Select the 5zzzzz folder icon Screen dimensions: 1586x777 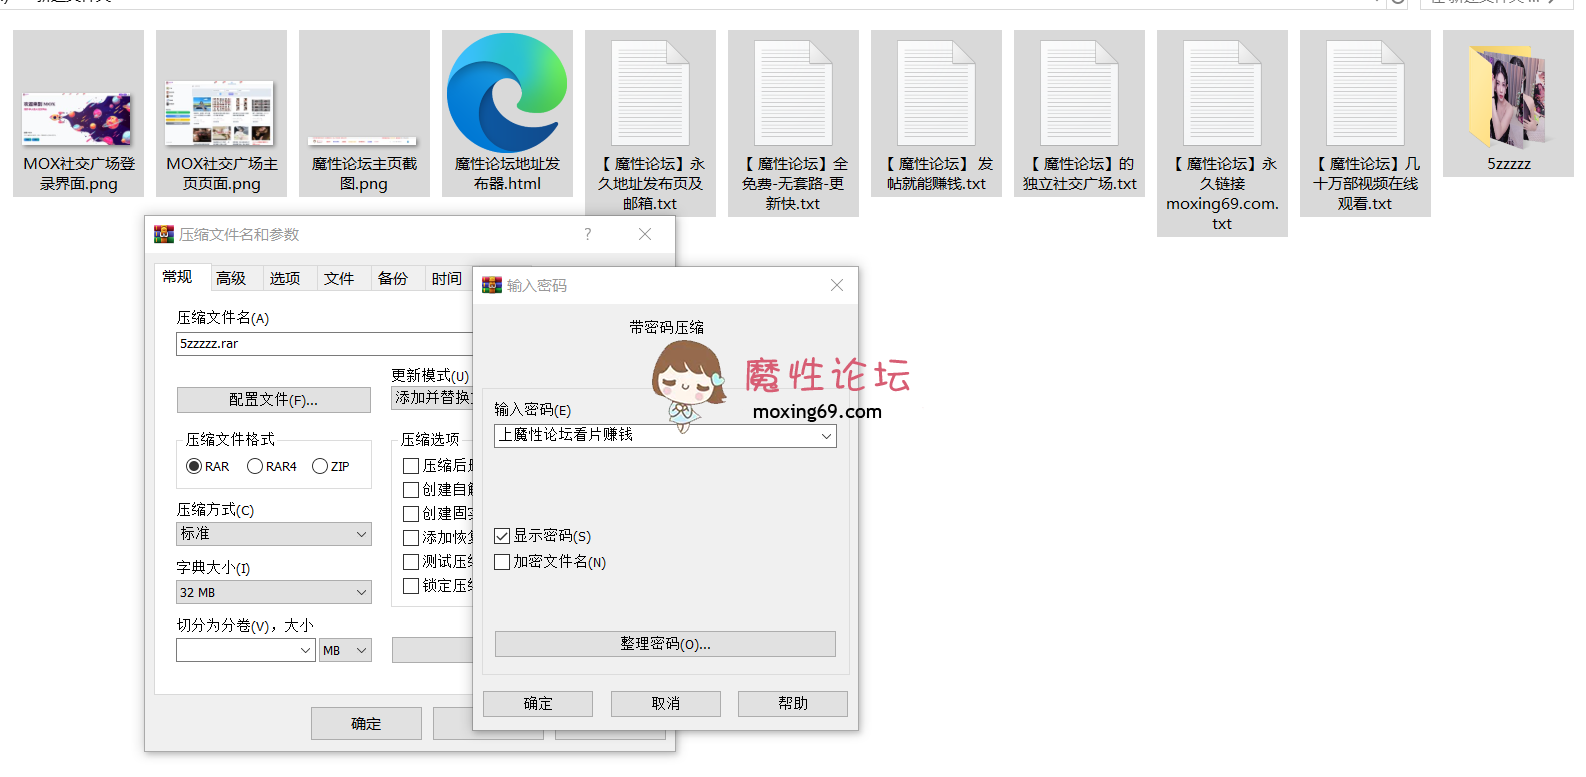point(1508,97)
